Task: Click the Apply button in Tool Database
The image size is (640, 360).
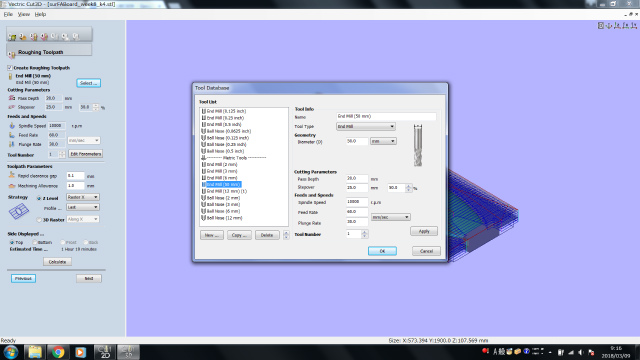Action: pyautogui.click(x=424, y=231)
